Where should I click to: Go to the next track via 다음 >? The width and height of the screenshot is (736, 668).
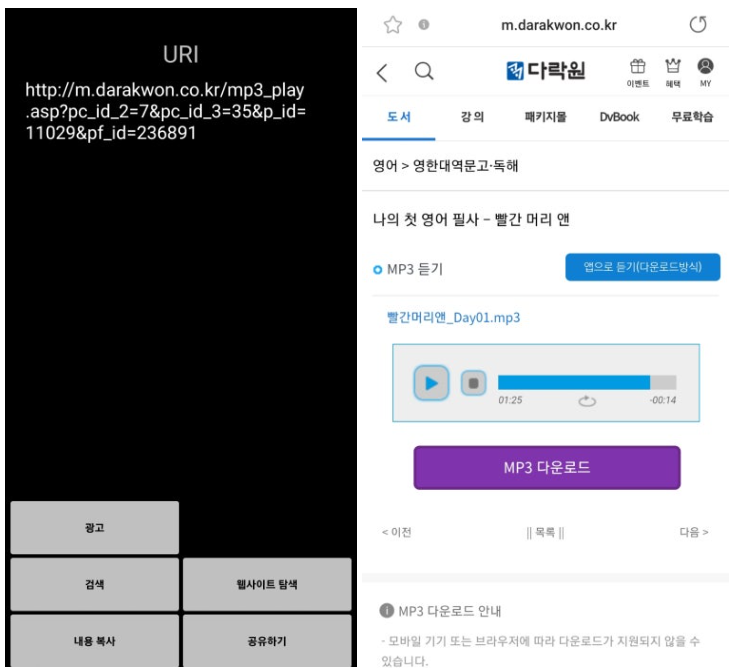point(694,532)
